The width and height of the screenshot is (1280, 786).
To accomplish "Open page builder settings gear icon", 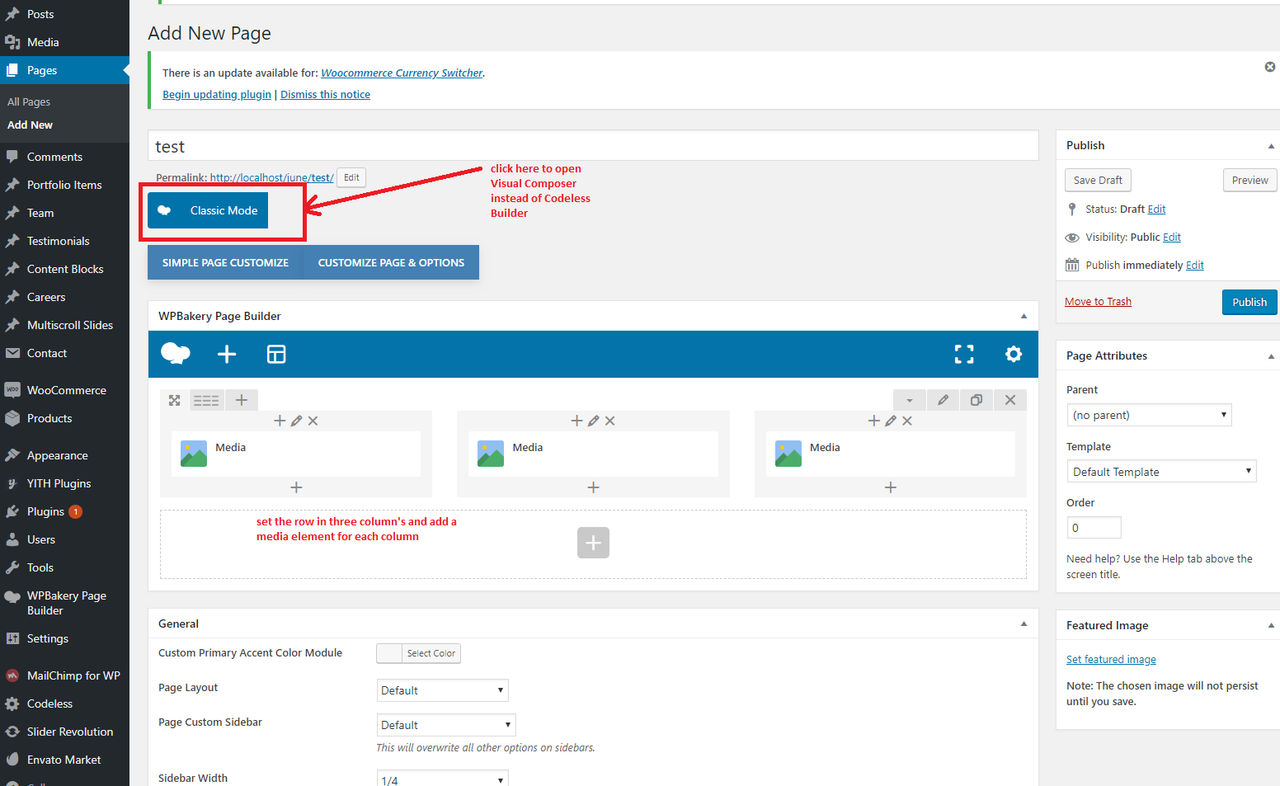I will 1014,354.
